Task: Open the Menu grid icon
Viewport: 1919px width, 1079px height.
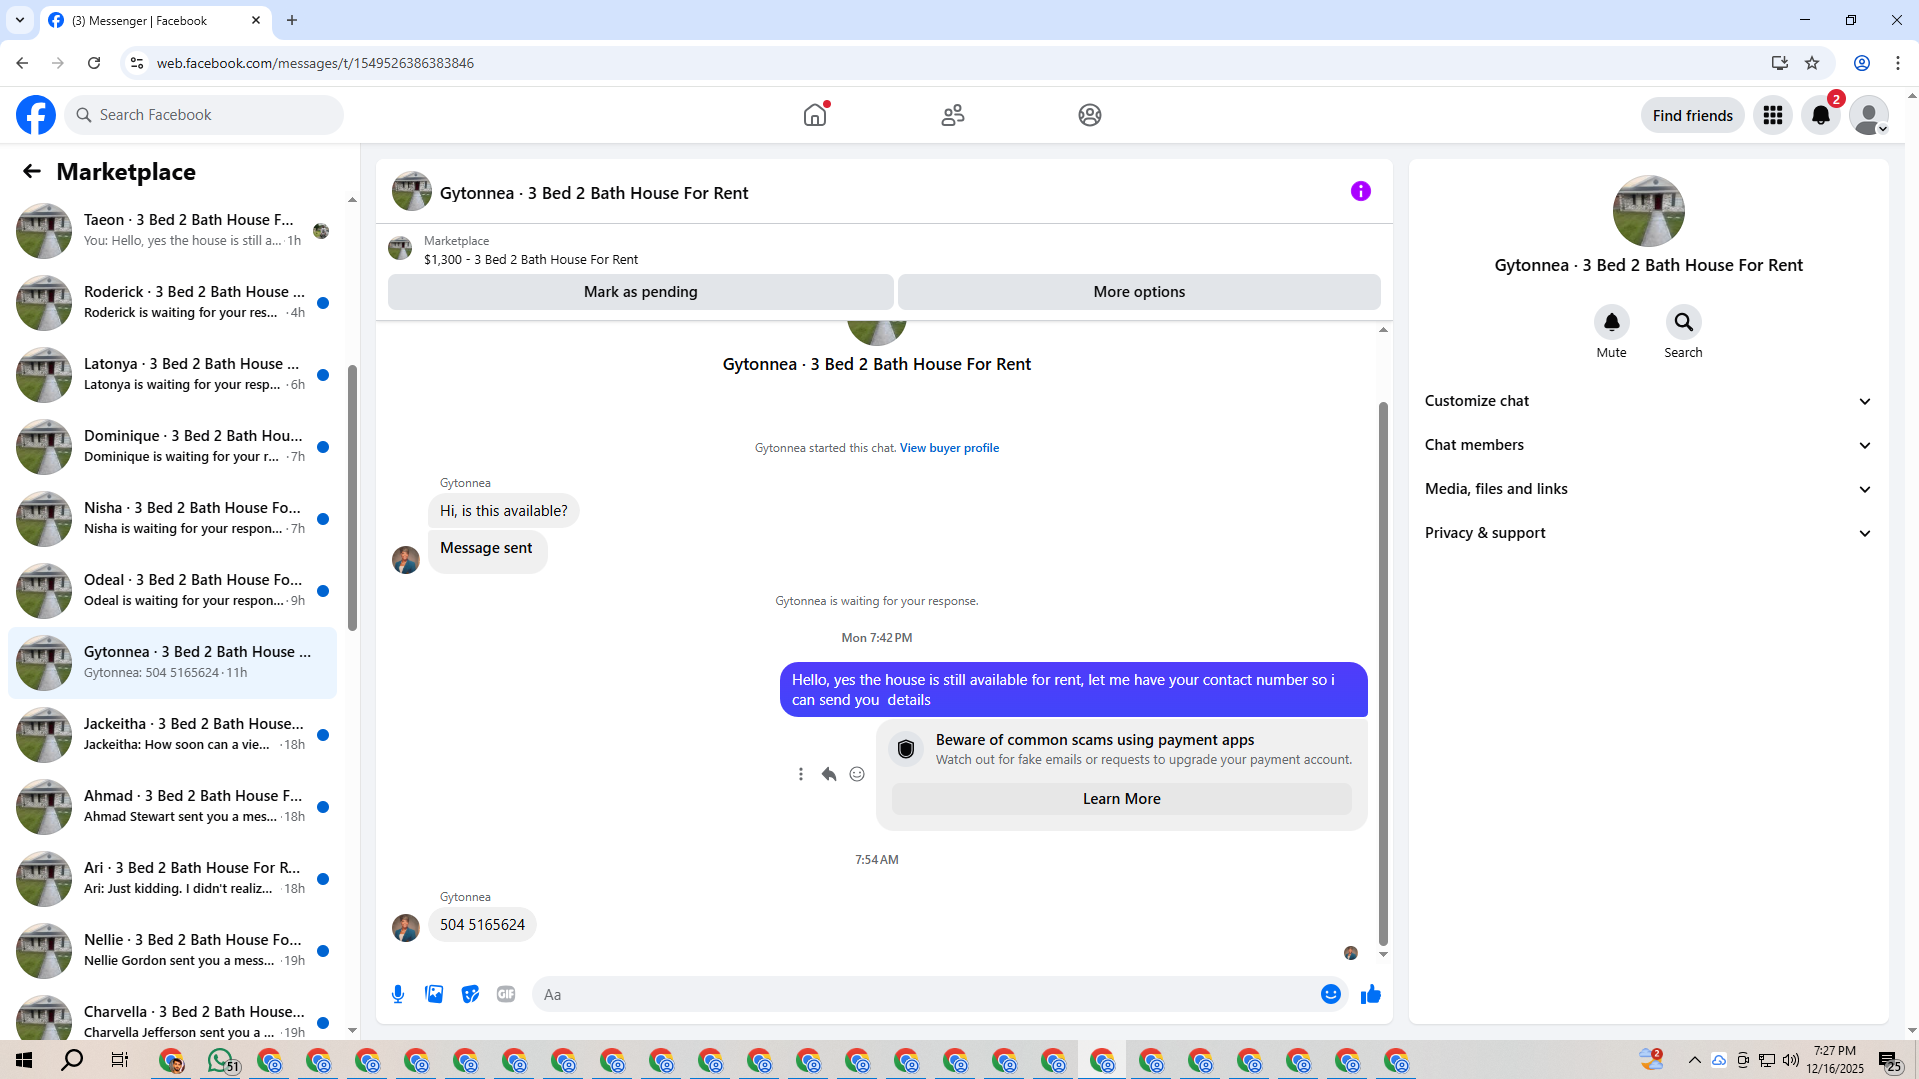Action: point(1773,115)
